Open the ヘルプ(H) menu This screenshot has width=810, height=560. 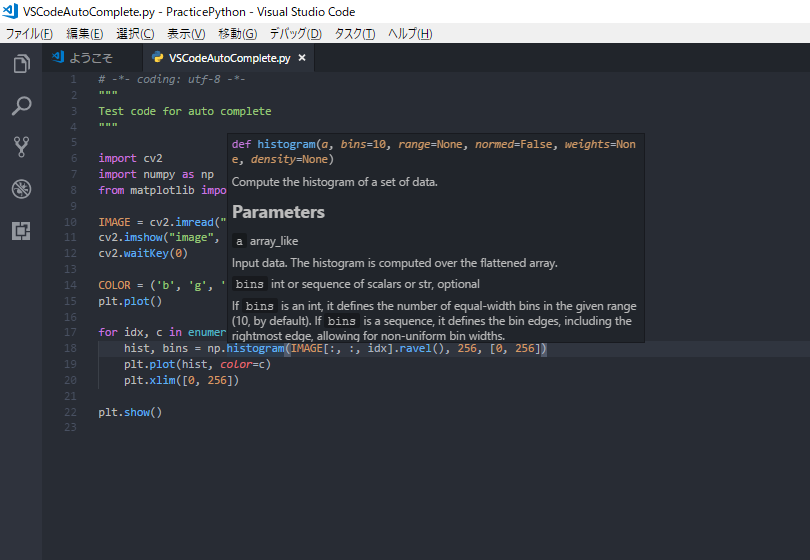(410, 34)
